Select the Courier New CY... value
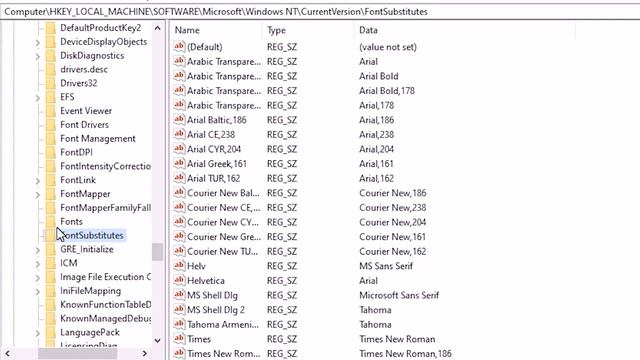The height and width of the screenshot is (360, 640). click(x=222, y=222)
